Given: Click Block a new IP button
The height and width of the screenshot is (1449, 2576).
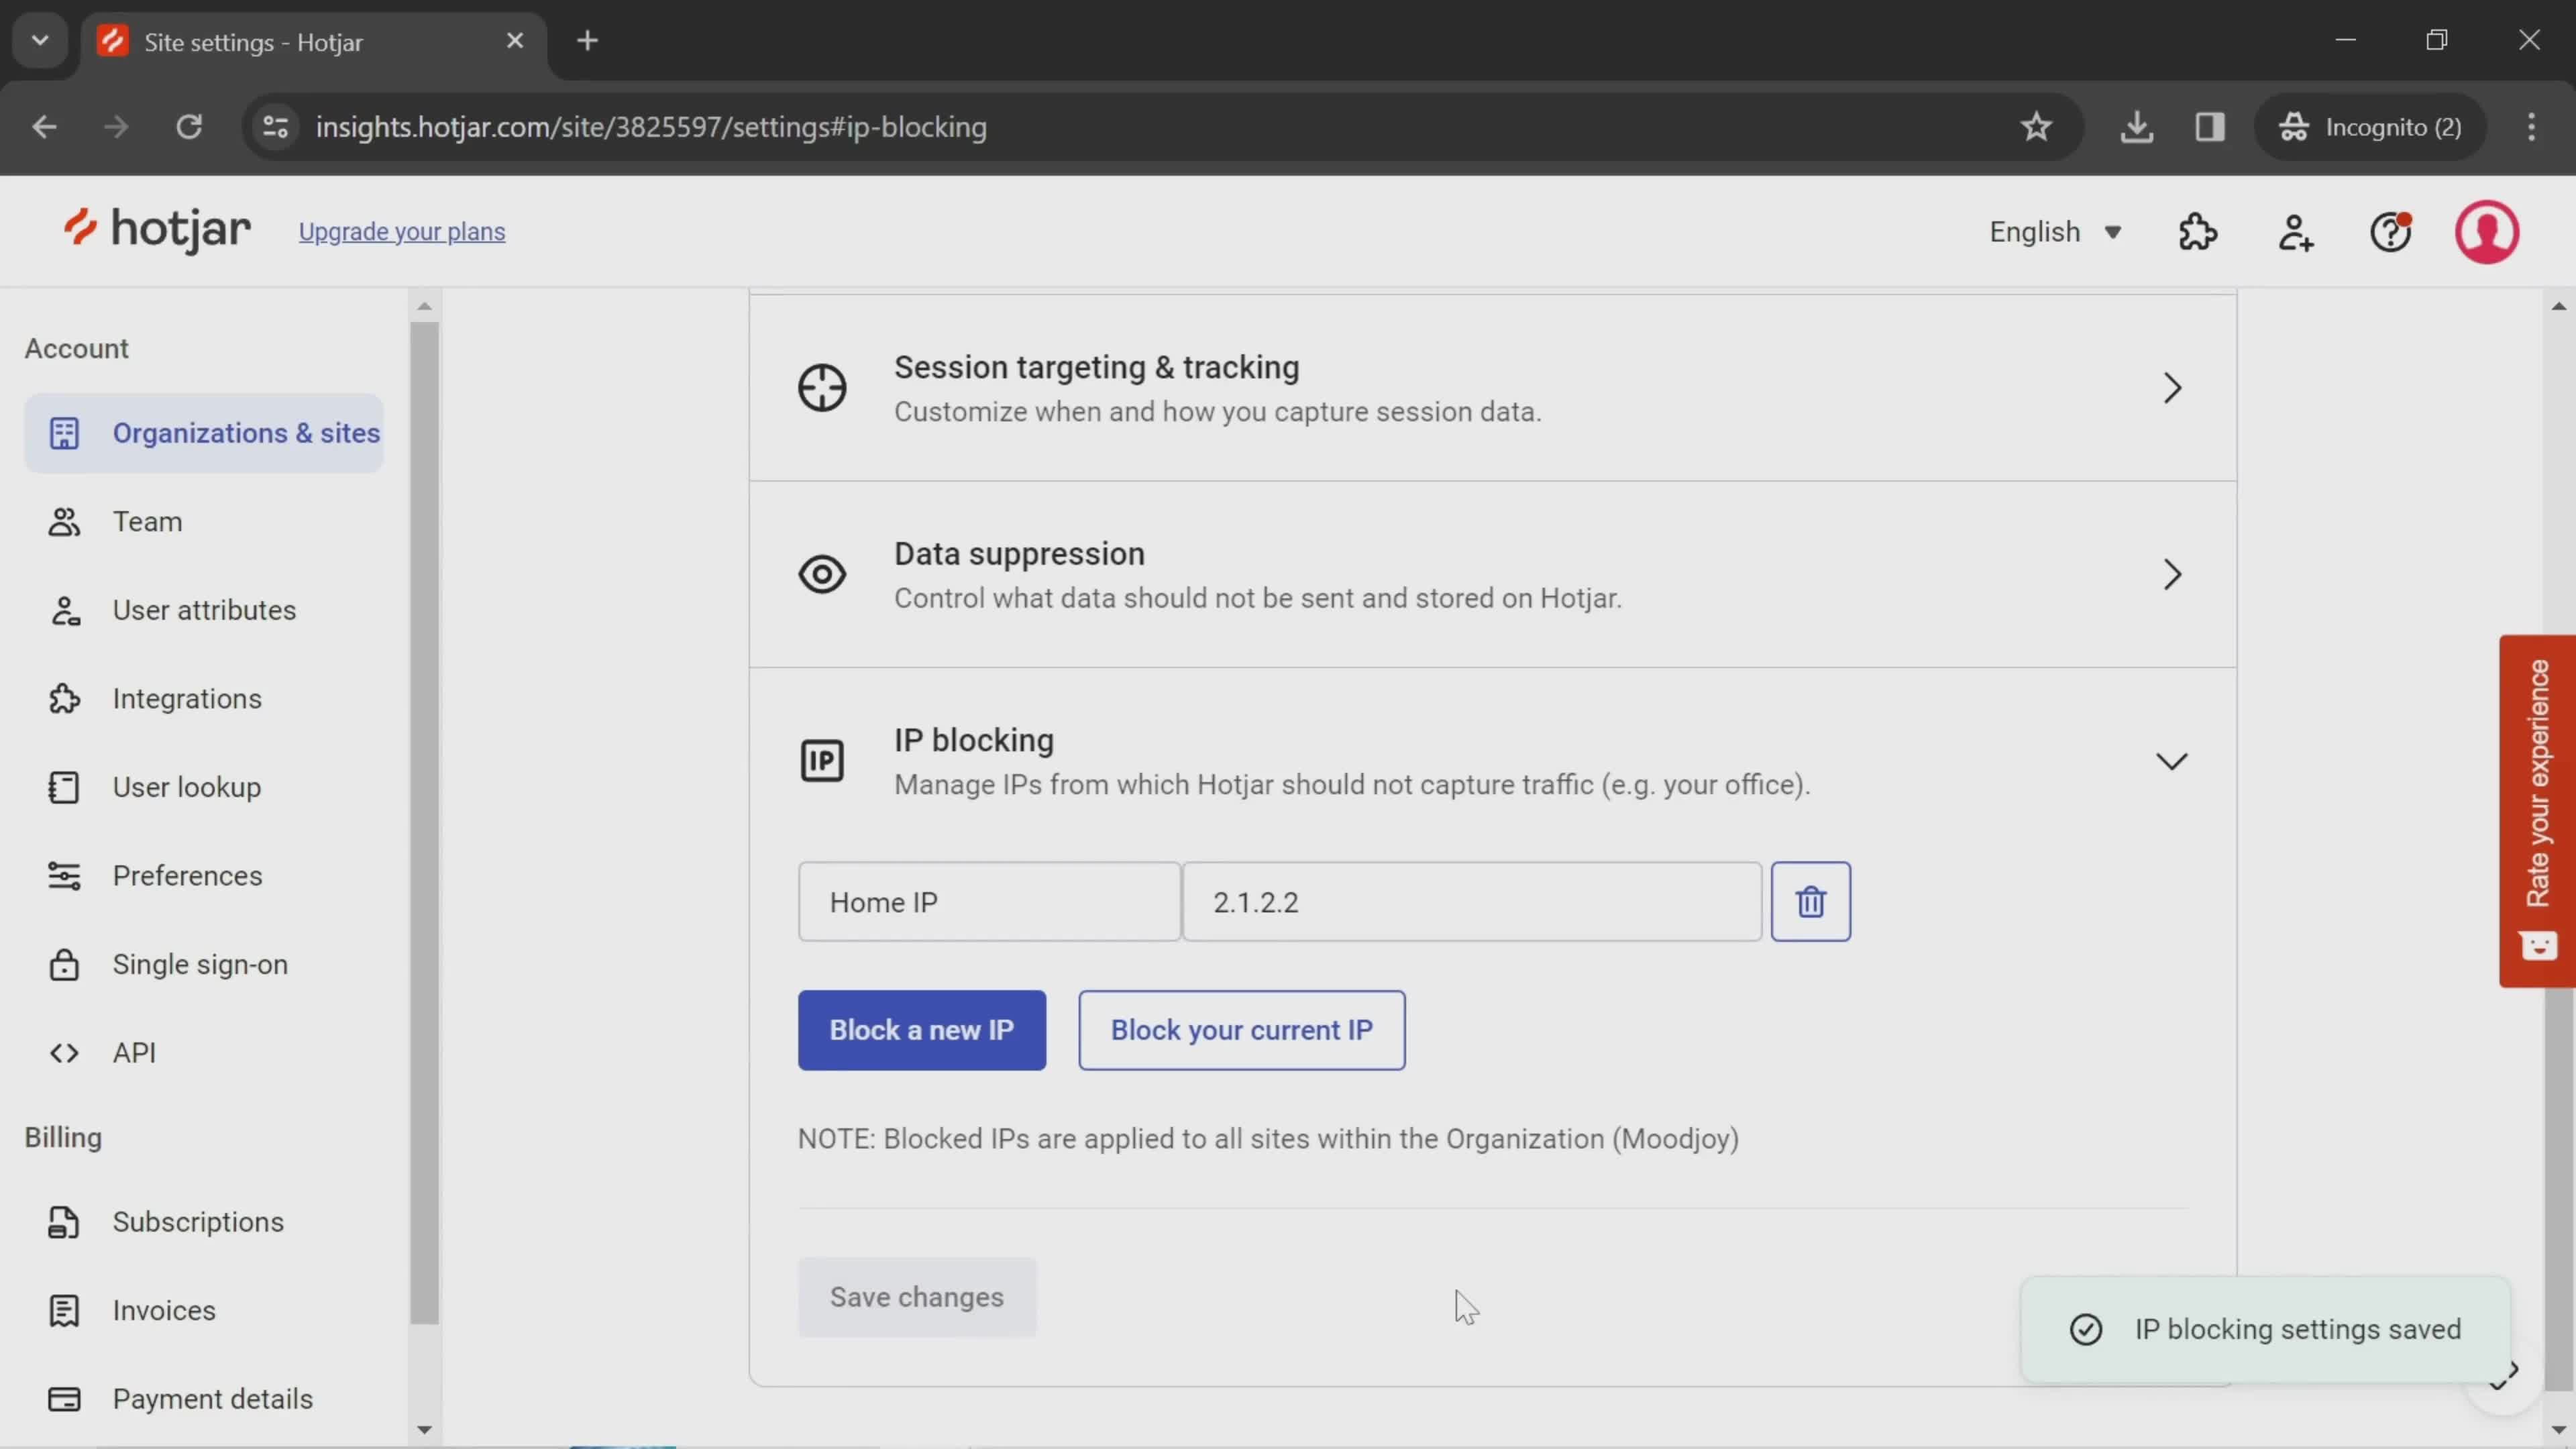Looking at the screenshot, I should 922,1030.
